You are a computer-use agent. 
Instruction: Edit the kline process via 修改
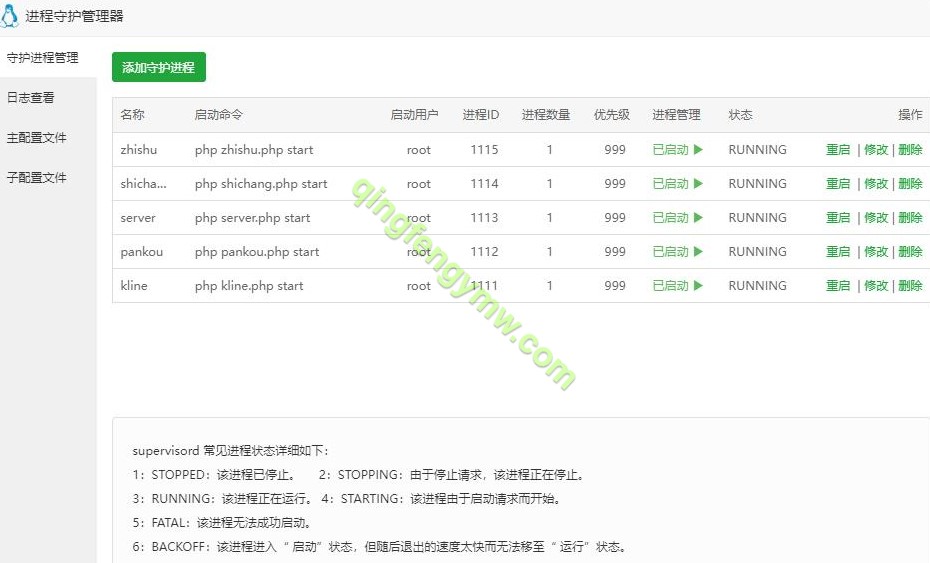click(876, 286)
